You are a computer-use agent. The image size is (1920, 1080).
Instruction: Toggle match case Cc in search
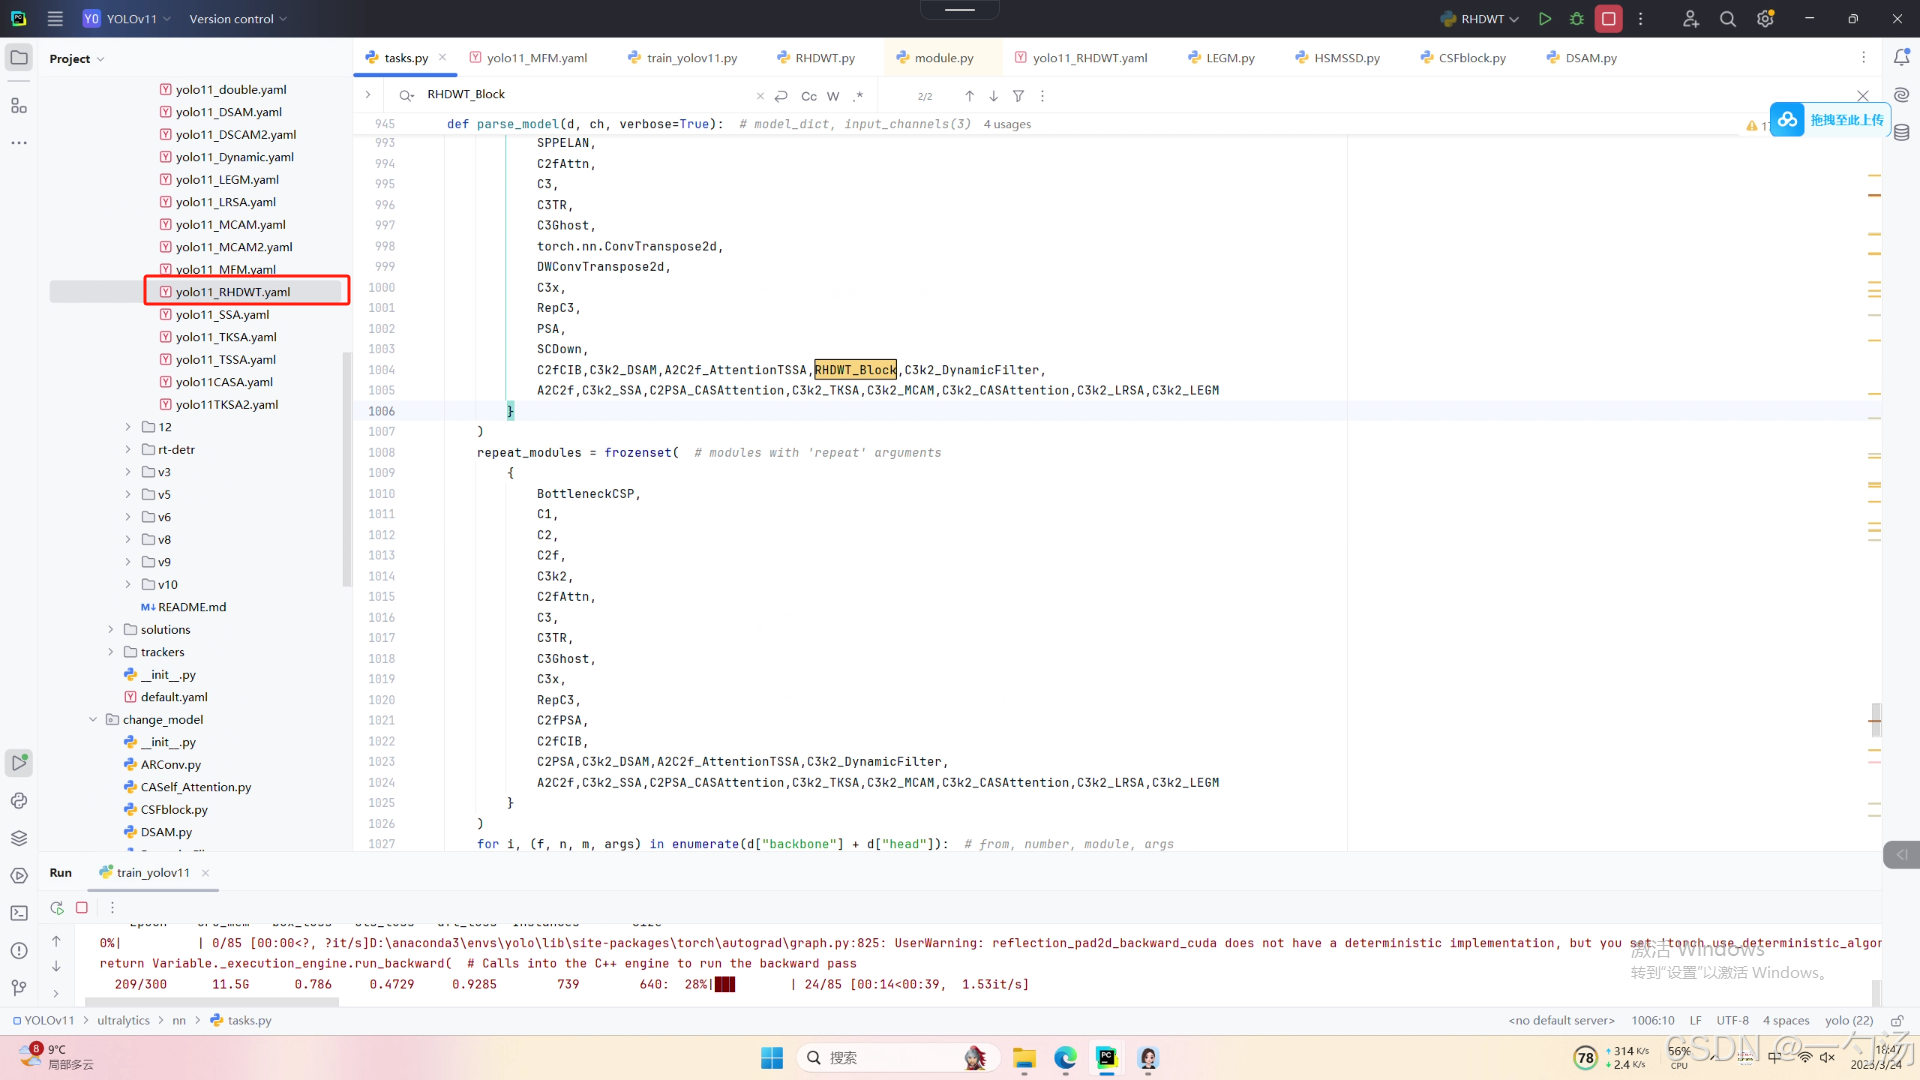coord(809,96)
